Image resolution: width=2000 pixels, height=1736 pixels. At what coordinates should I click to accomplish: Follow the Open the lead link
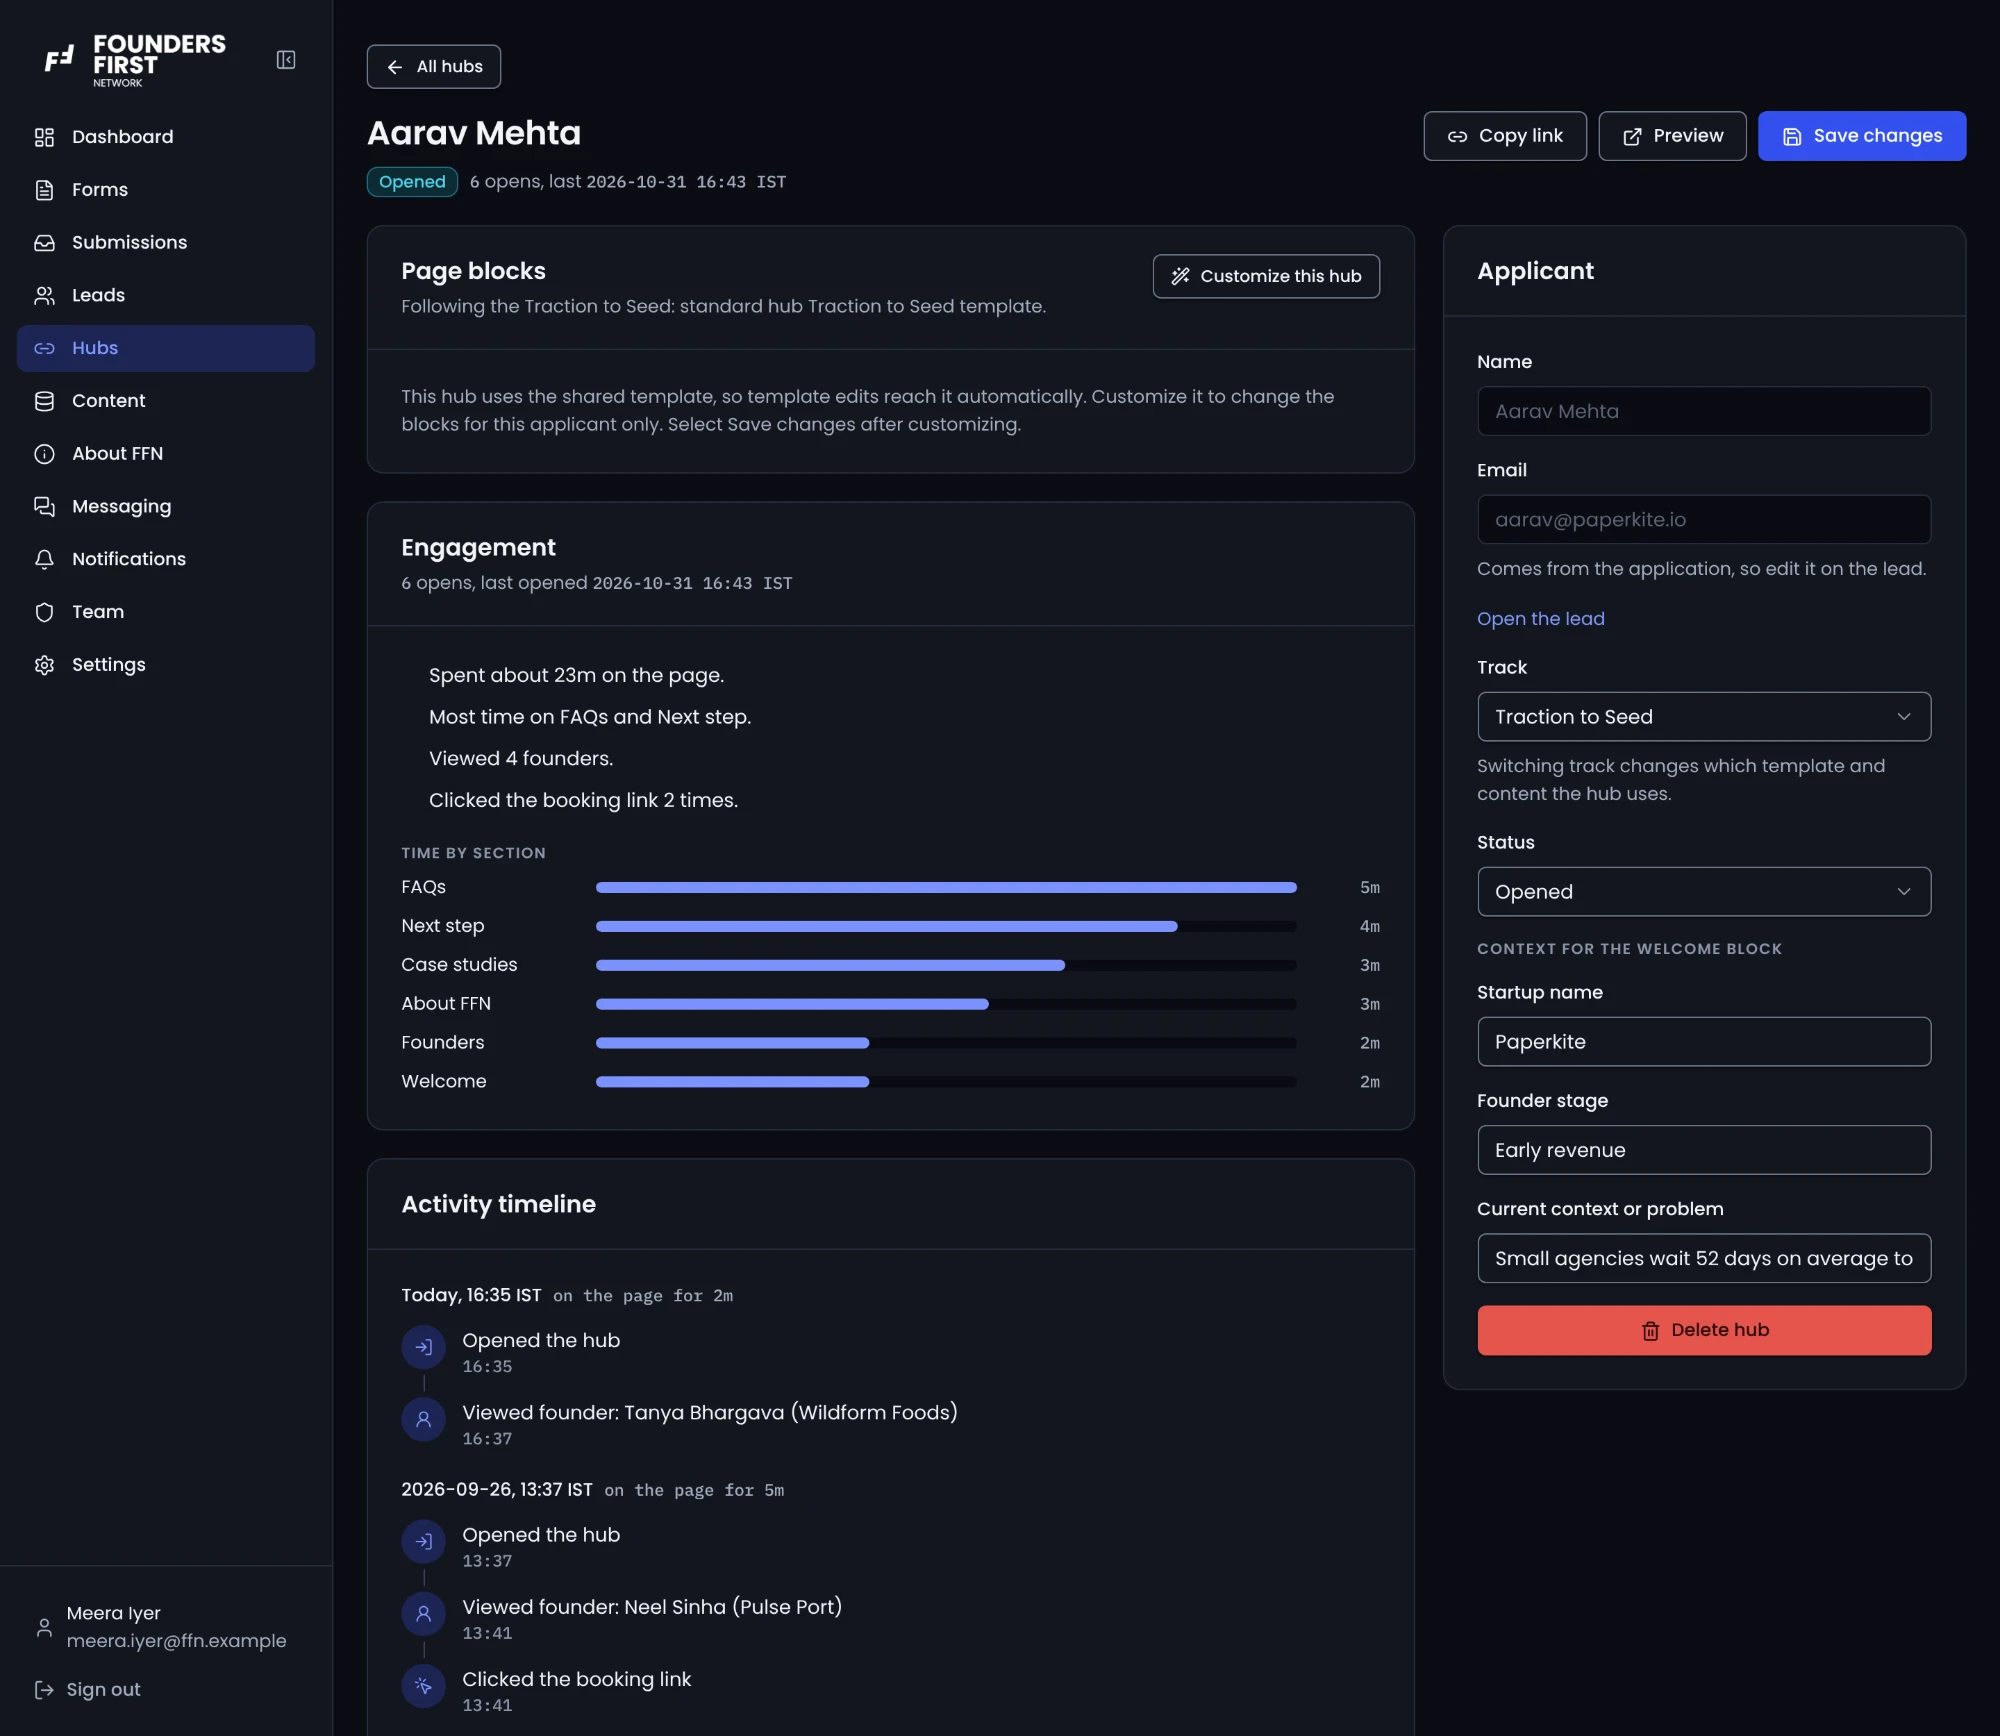1540,619
